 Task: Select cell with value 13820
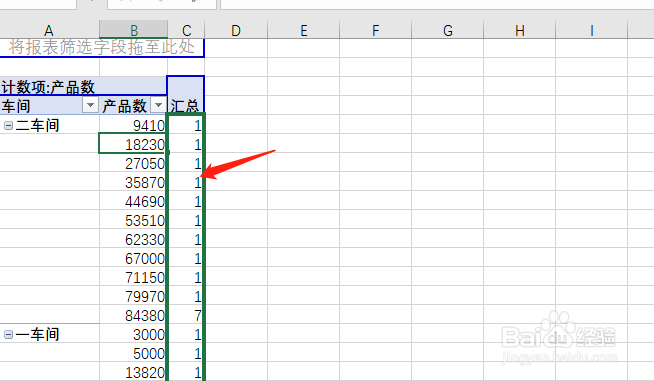click(133, 372)
